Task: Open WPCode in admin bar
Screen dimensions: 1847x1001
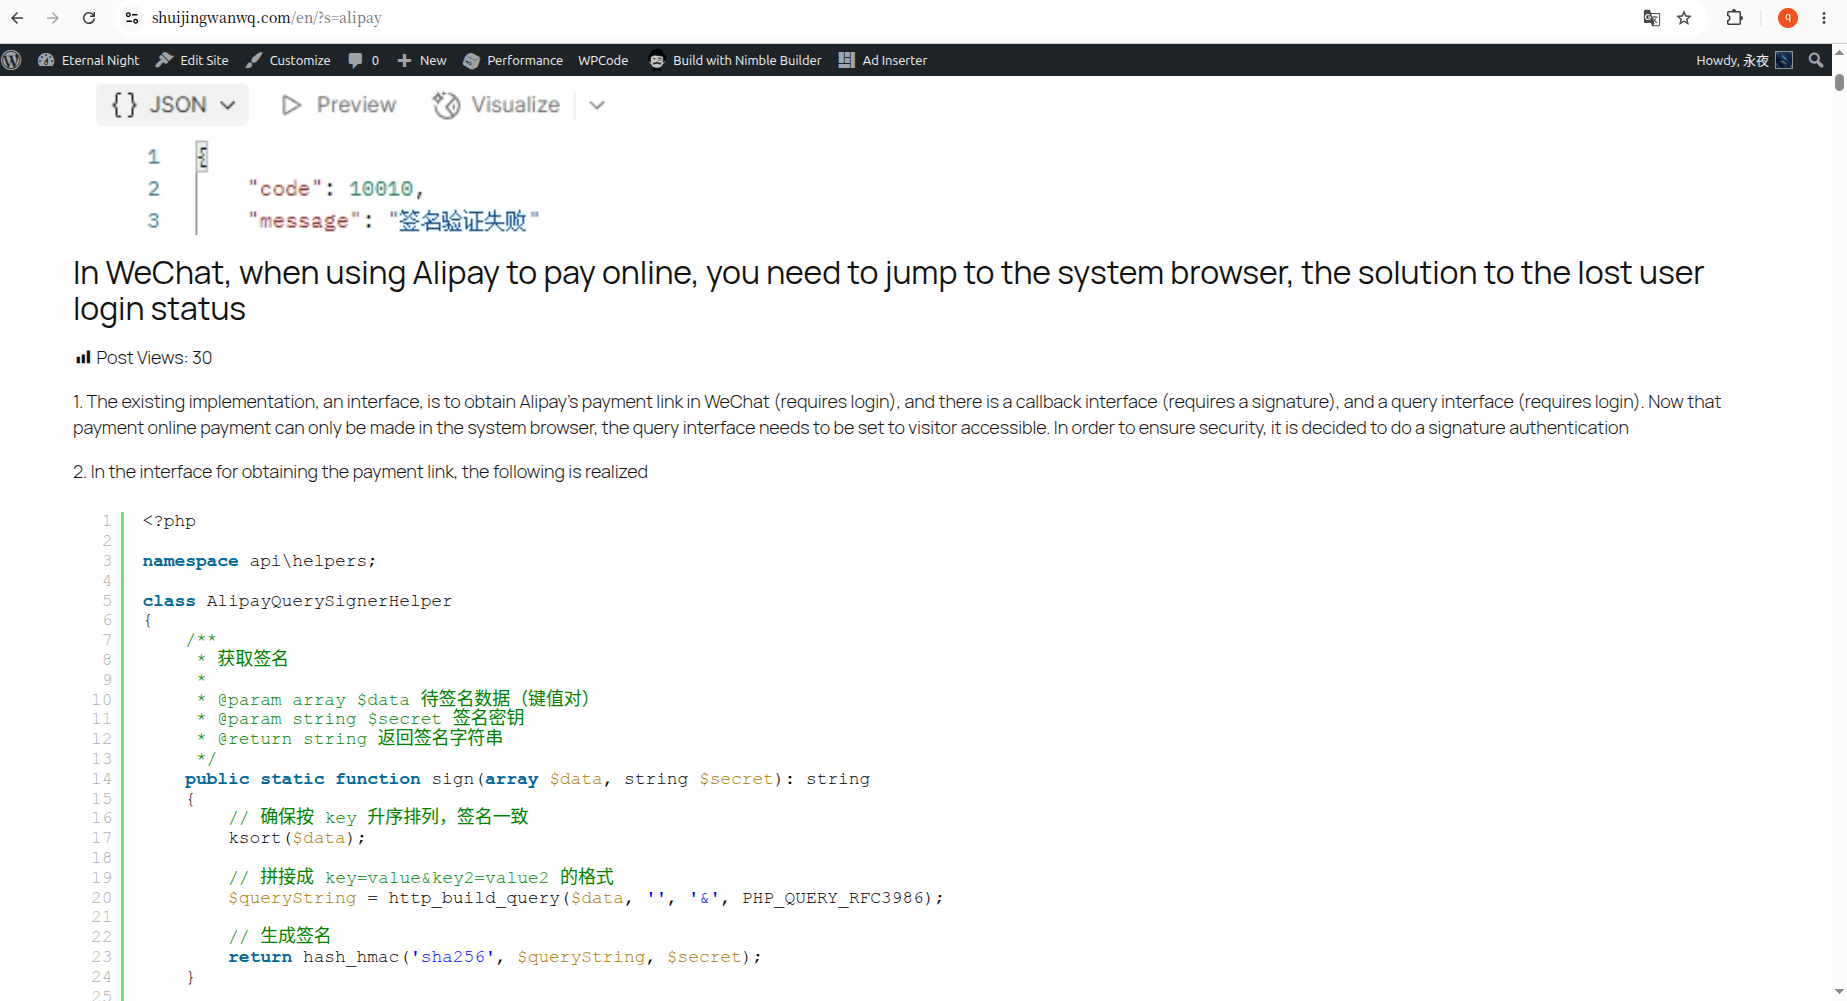Action: (x=603, y=60)
